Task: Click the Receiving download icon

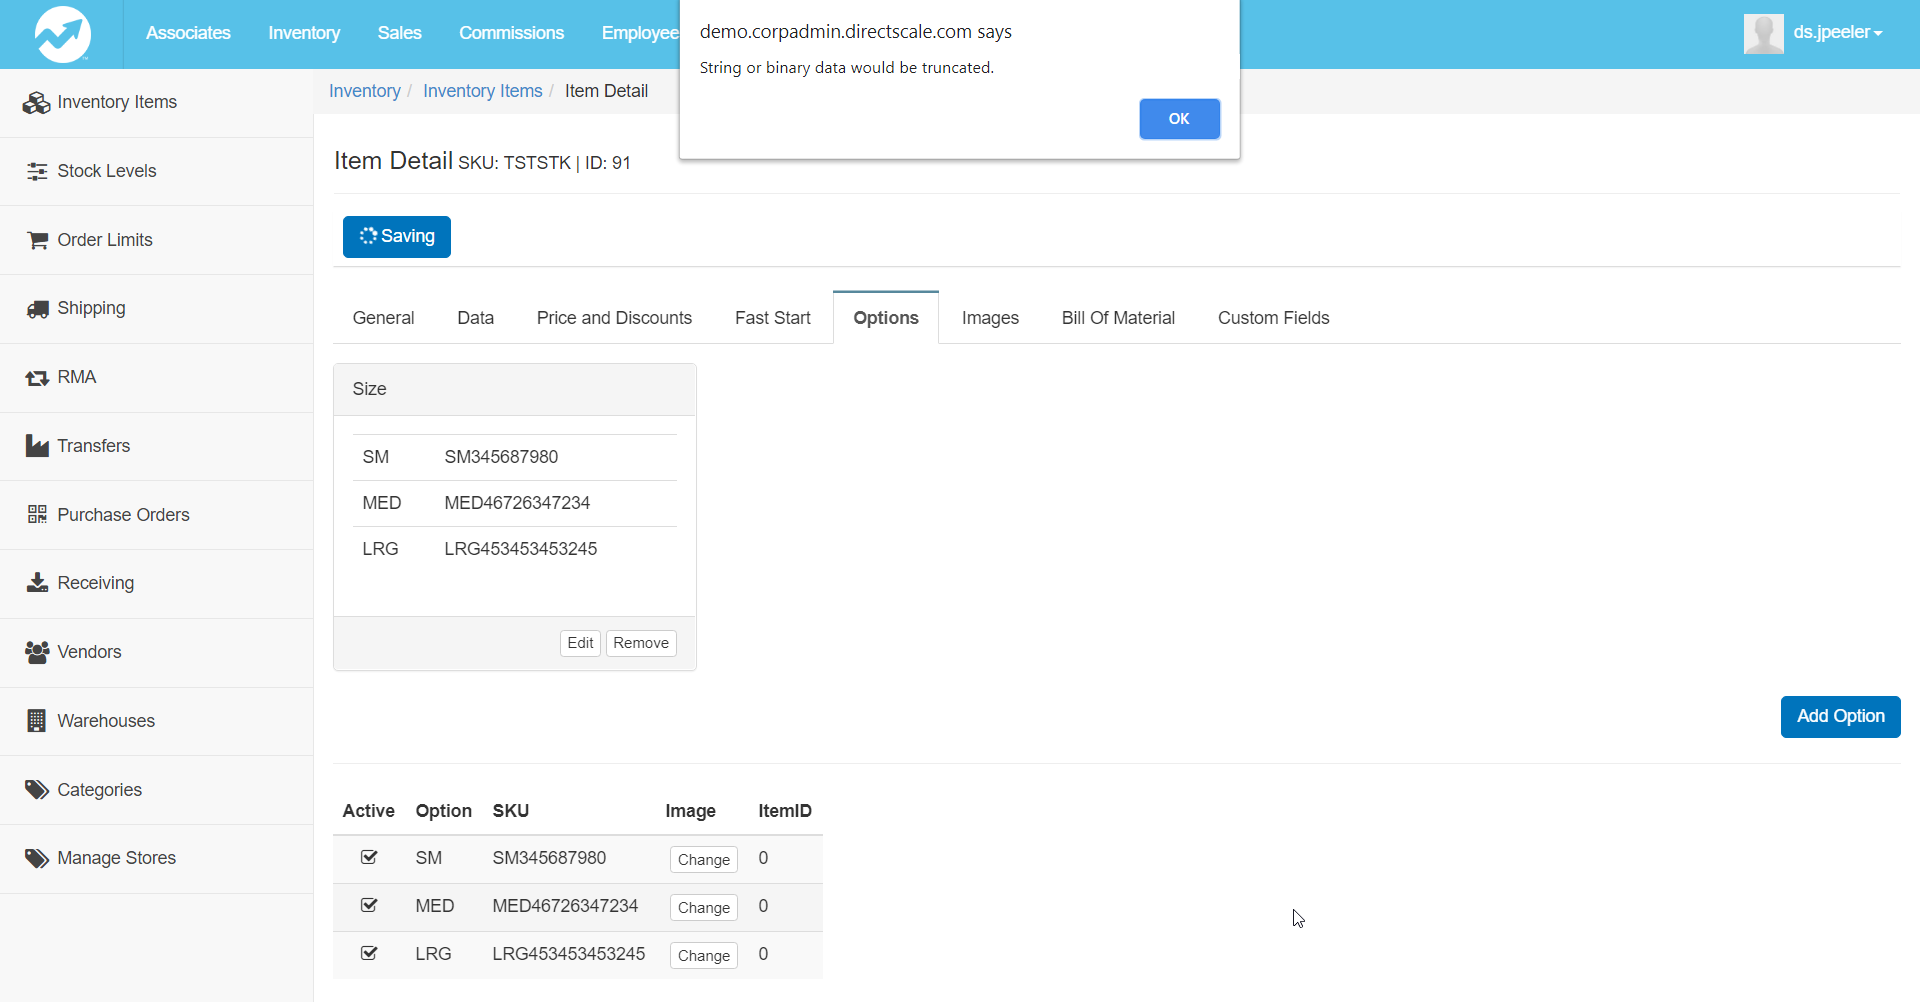Action: tap(37, 583)
